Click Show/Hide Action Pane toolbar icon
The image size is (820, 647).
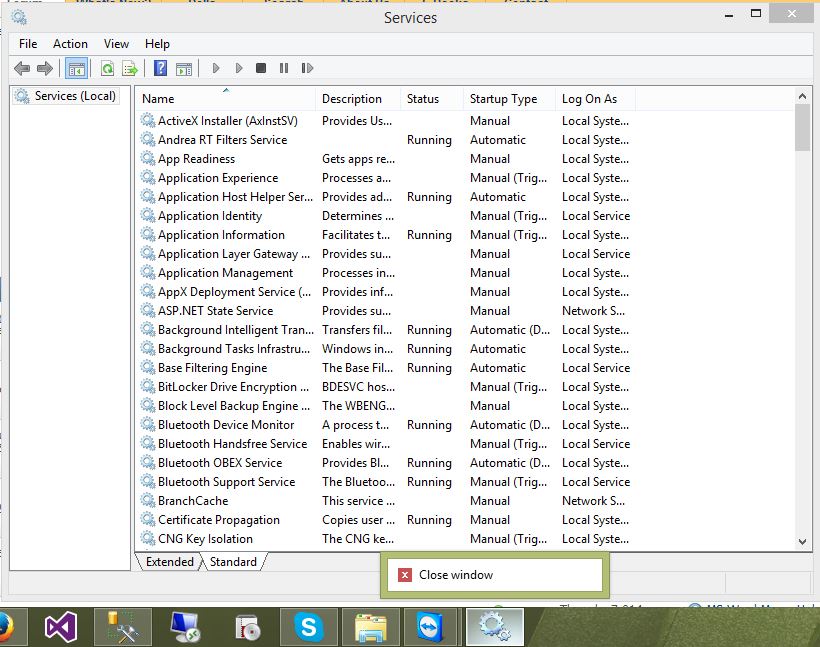pyautogui.click(x=184, y=68)
